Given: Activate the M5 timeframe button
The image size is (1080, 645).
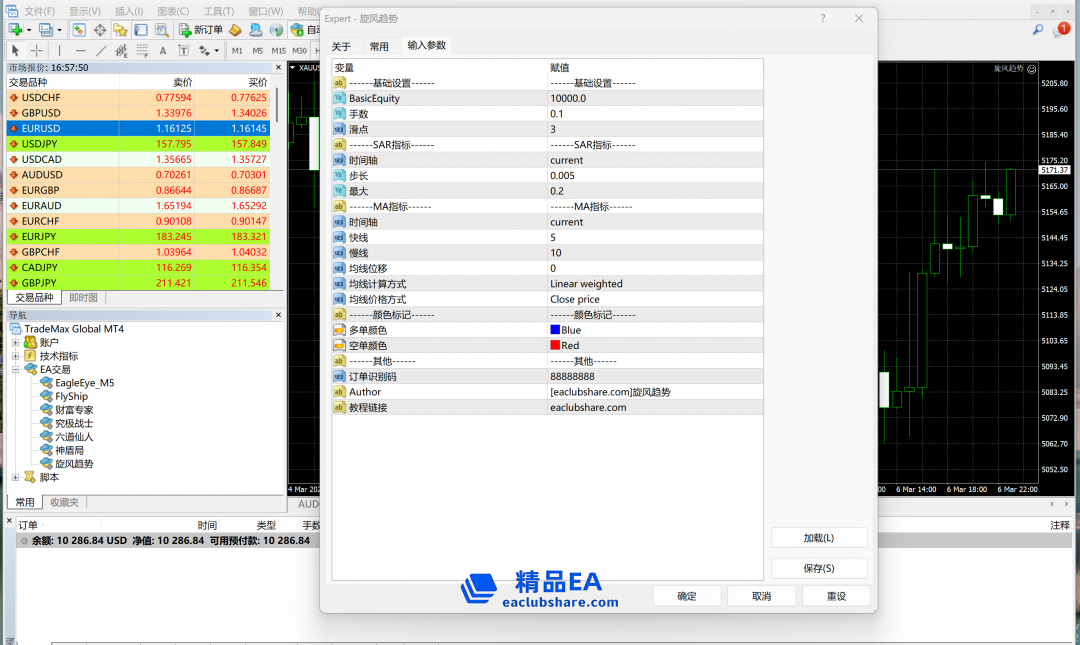Looking at the screenshot, I should pyautogui.click(x=257, y=50).
